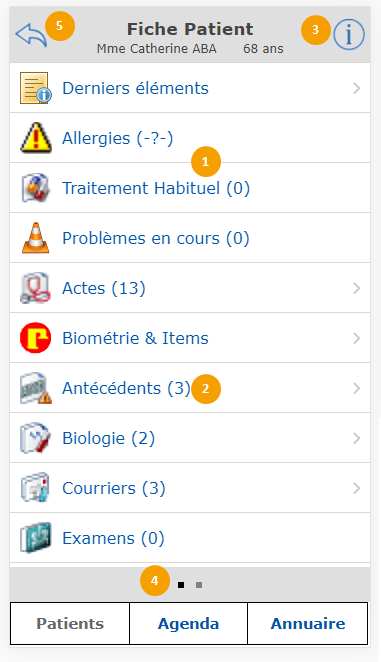Click the Courriers mail icon
The image size is (381, 662).
(x=35, y=488)
